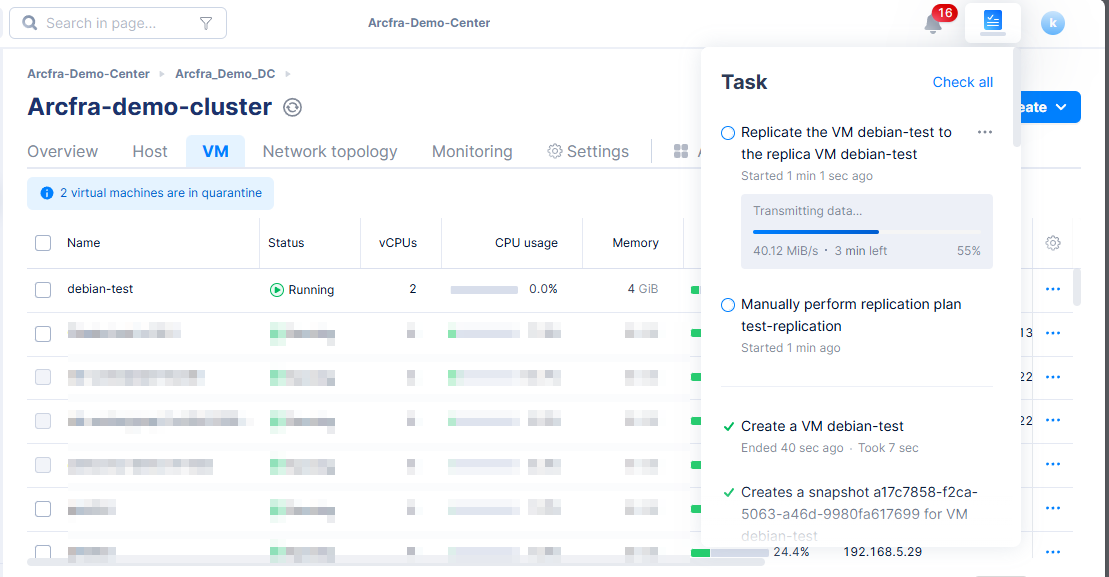Click the three-dot menu for debian-test row
The height and width of the screenshot is (577, 1109).
point(1052,289)
